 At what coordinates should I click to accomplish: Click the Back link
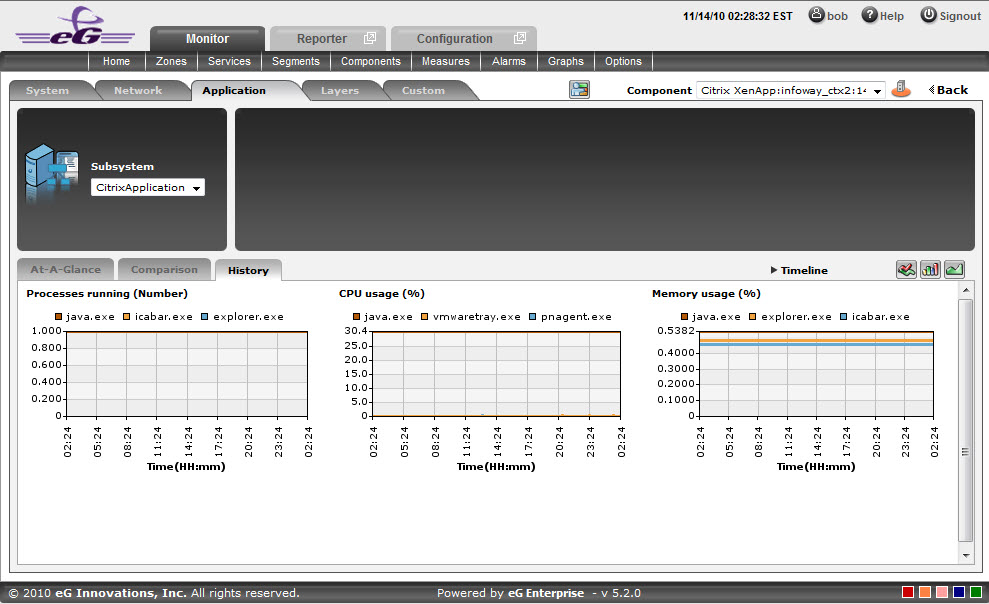952,90
